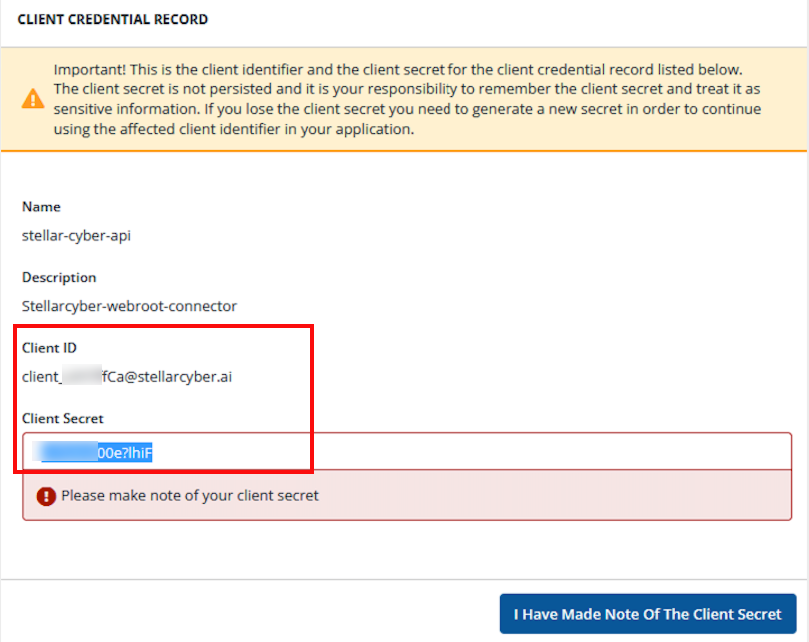Click 'Please make note of your client secret' message
This screenshot has width=809, height=642.
(x=190, y=496)
